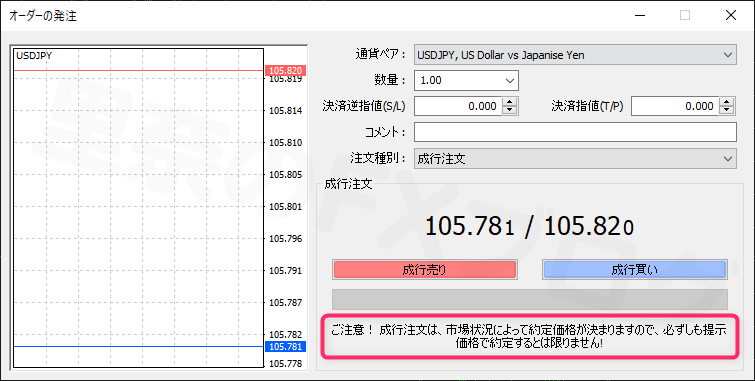Click the USDJPY chart label

(34, 55)
